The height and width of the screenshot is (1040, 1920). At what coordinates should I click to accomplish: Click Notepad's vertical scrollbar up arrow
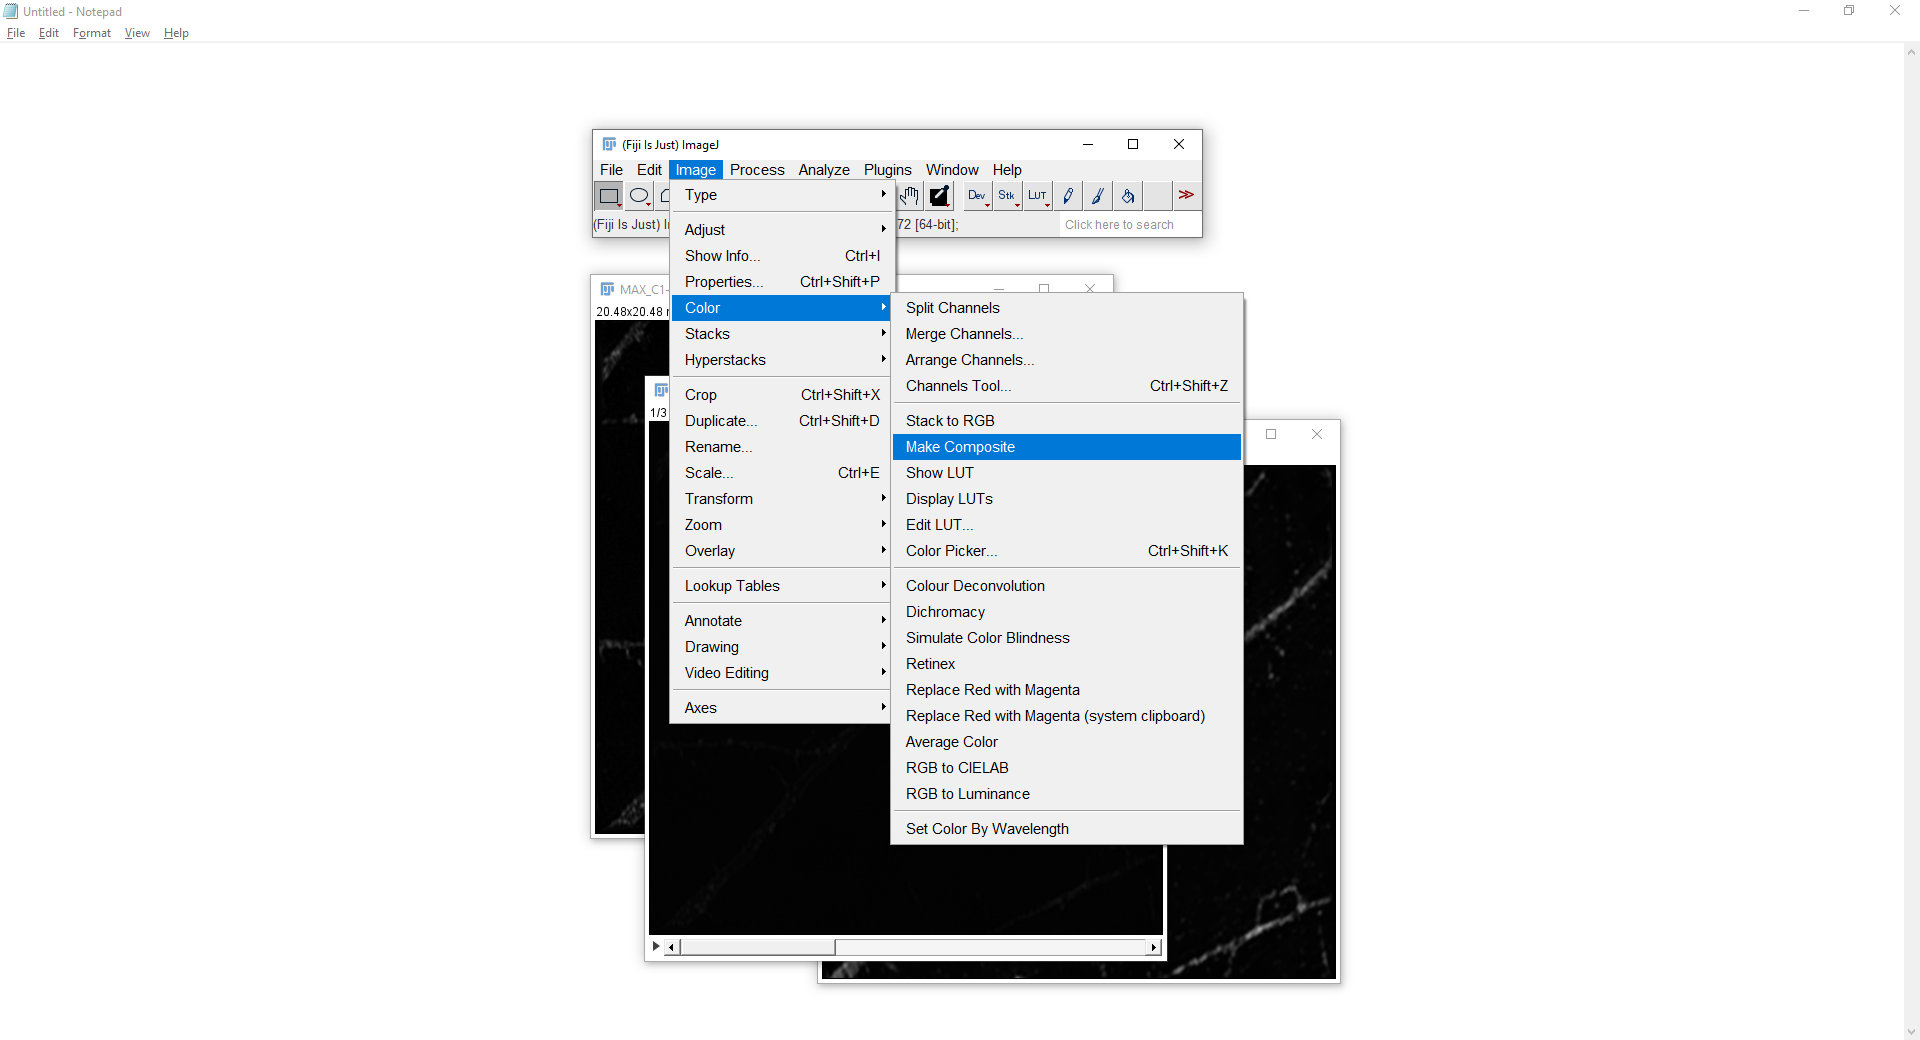(x=1911, y=53)
